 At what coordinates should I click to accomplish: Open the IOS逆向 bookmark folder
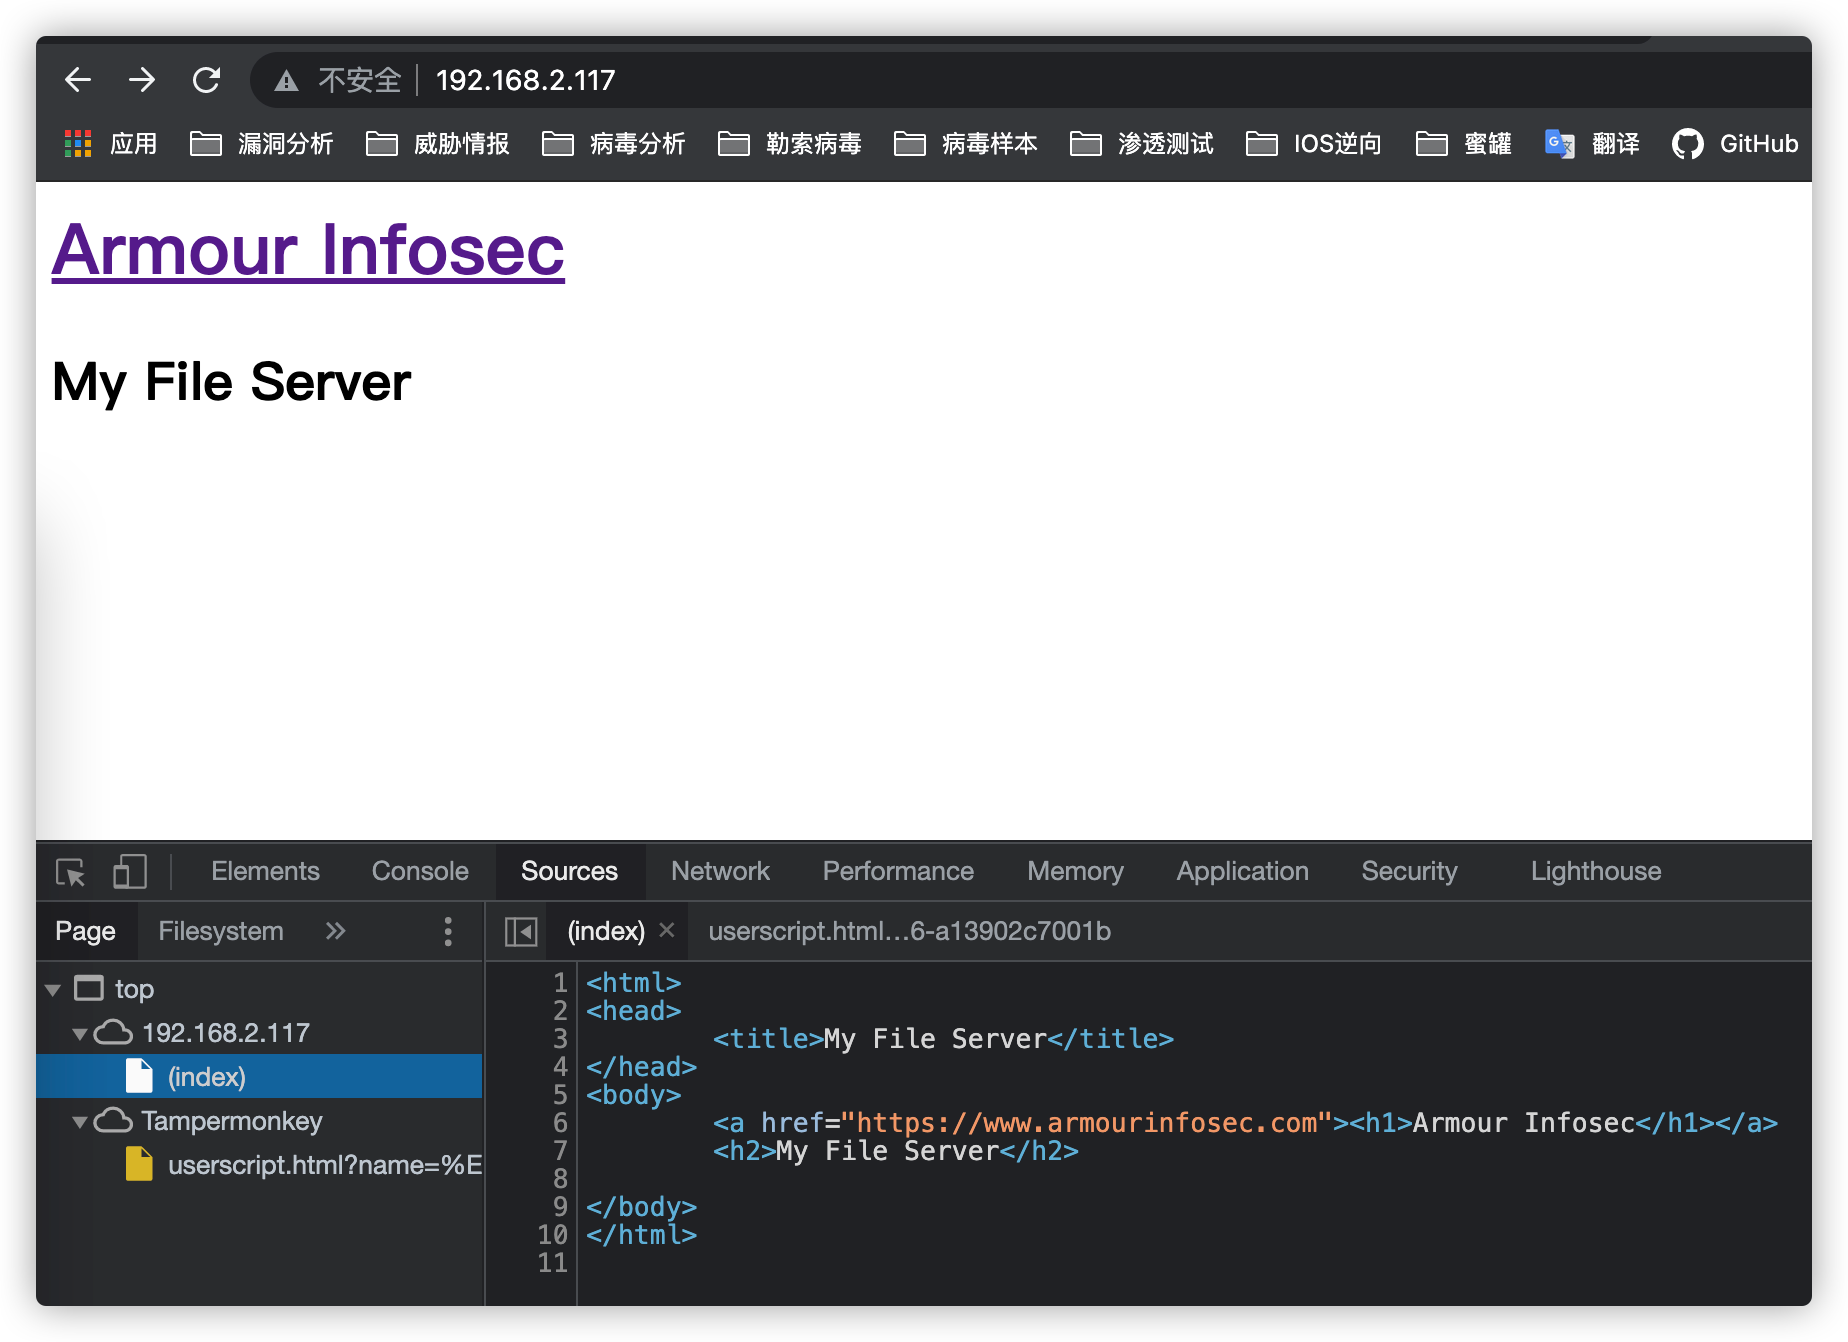click(1313, 144)
